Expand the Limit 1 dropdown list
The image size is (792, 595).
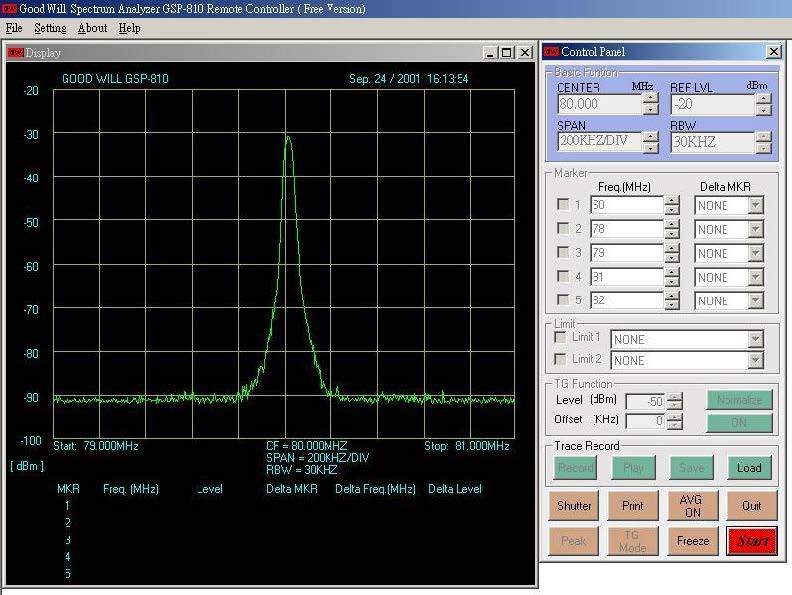click(755, 340)
